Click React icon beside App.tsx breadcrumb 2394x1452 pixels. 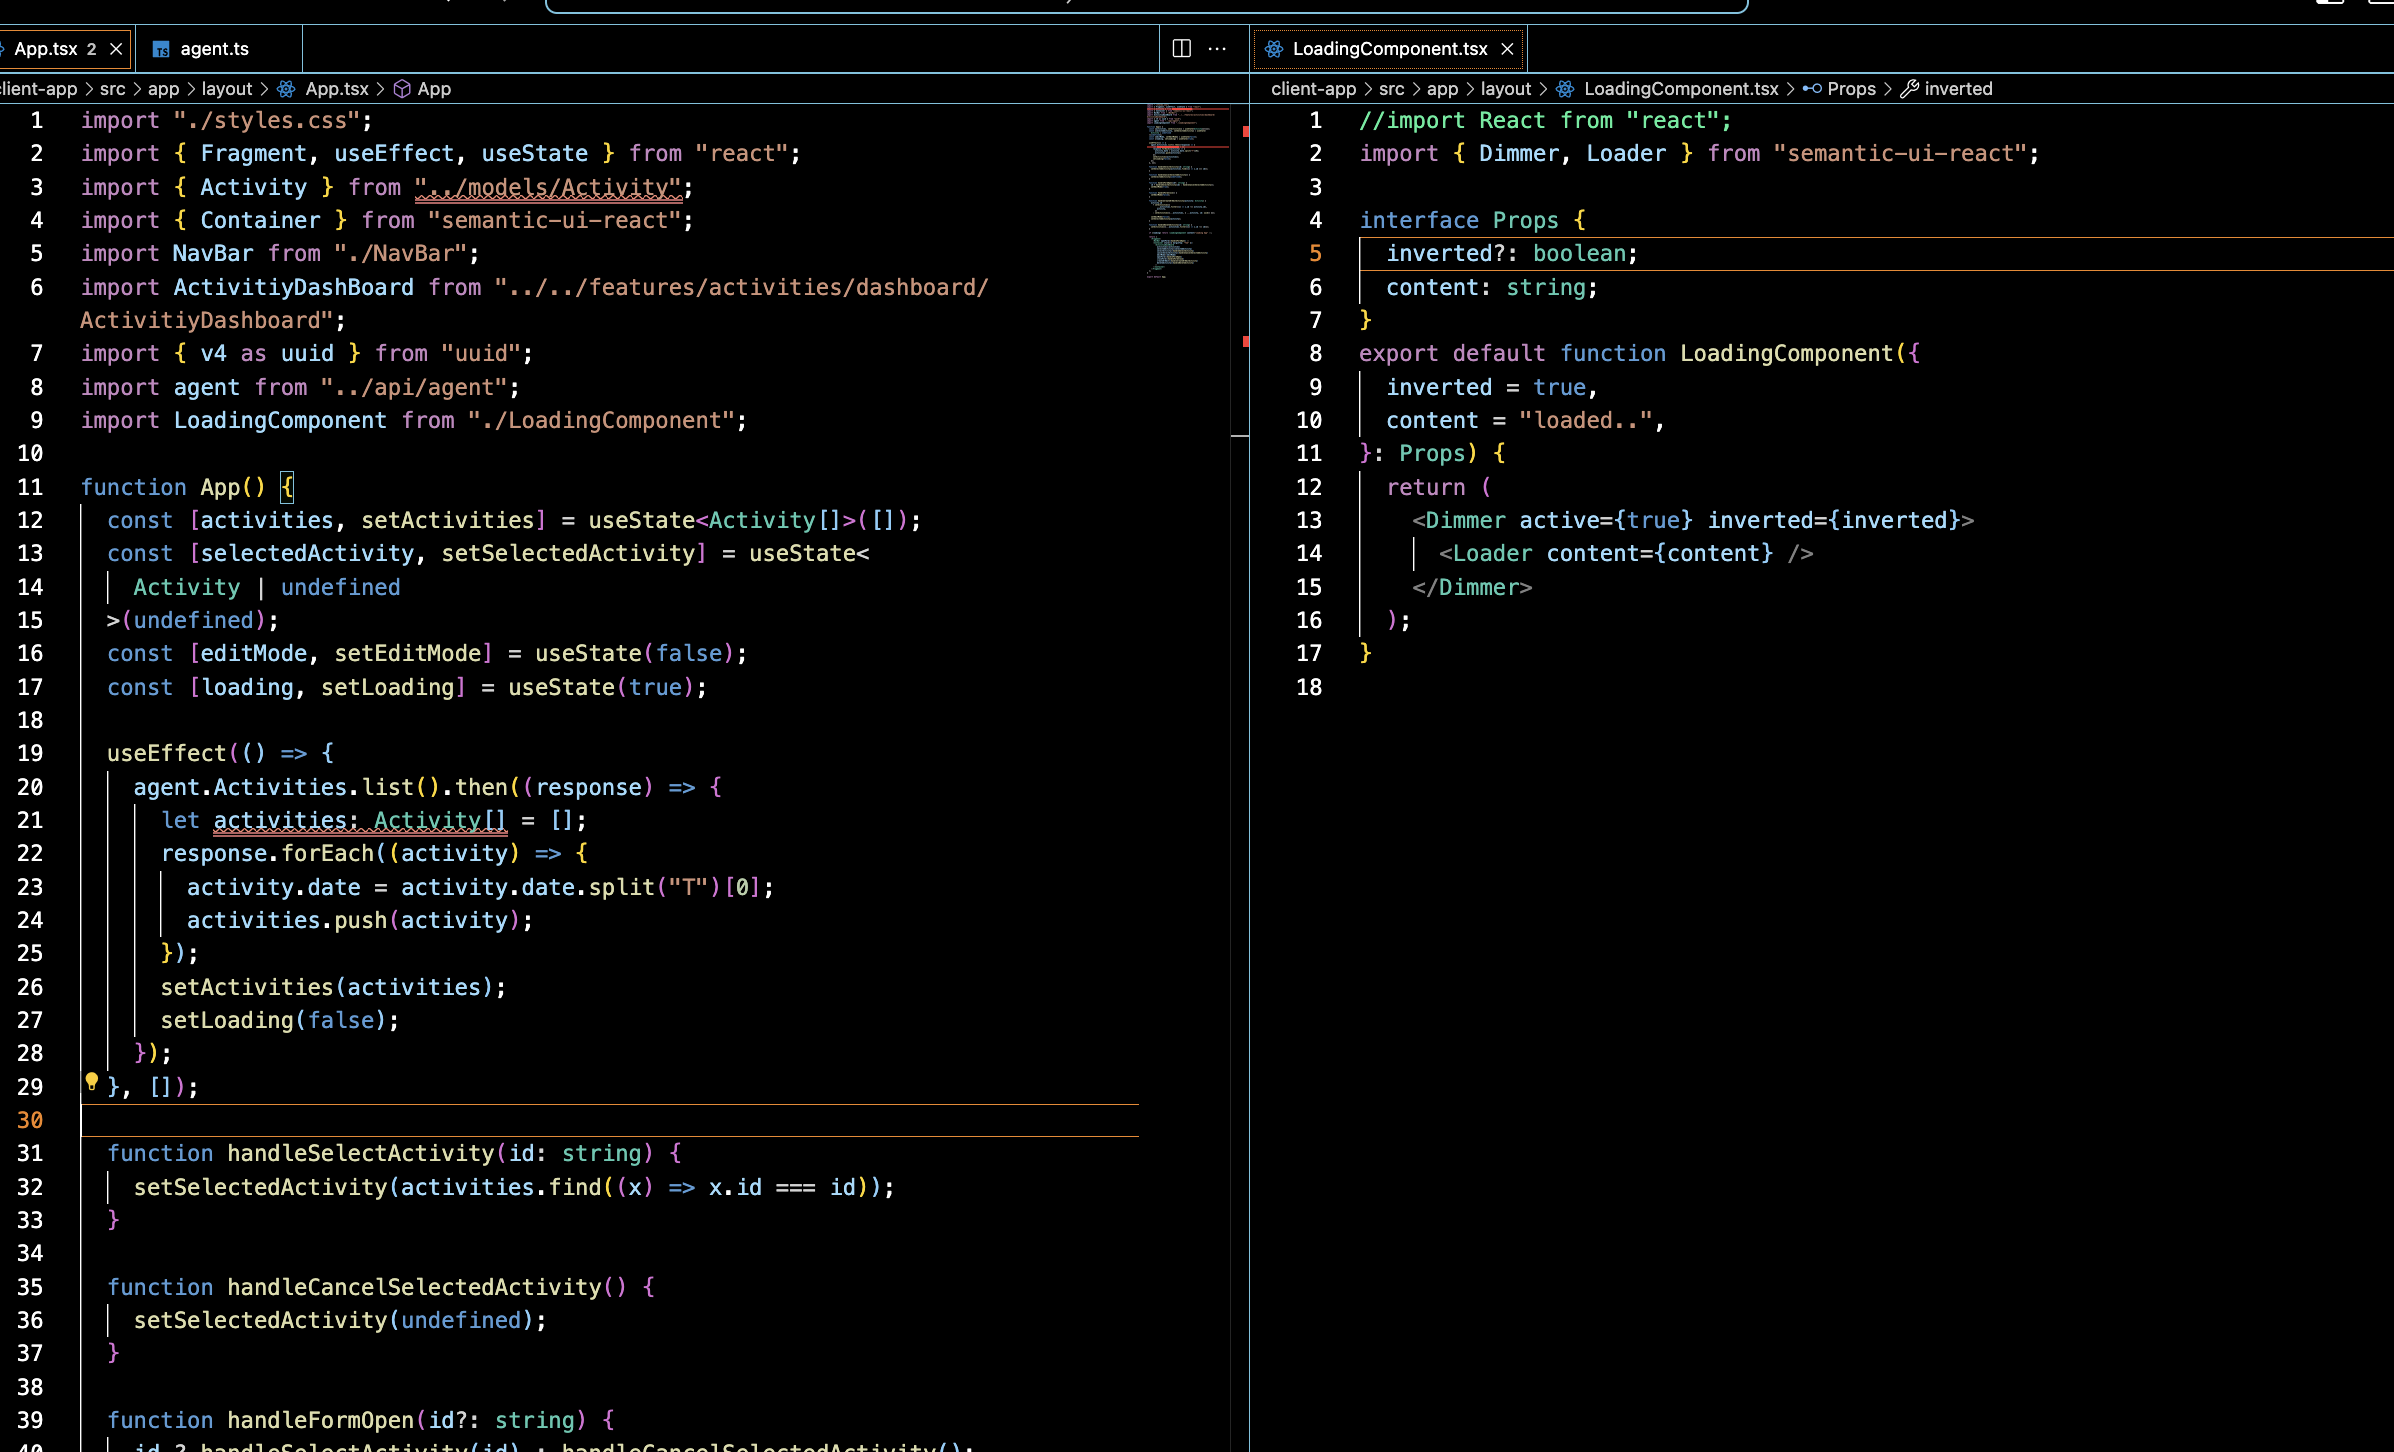[x=286, y=89]
